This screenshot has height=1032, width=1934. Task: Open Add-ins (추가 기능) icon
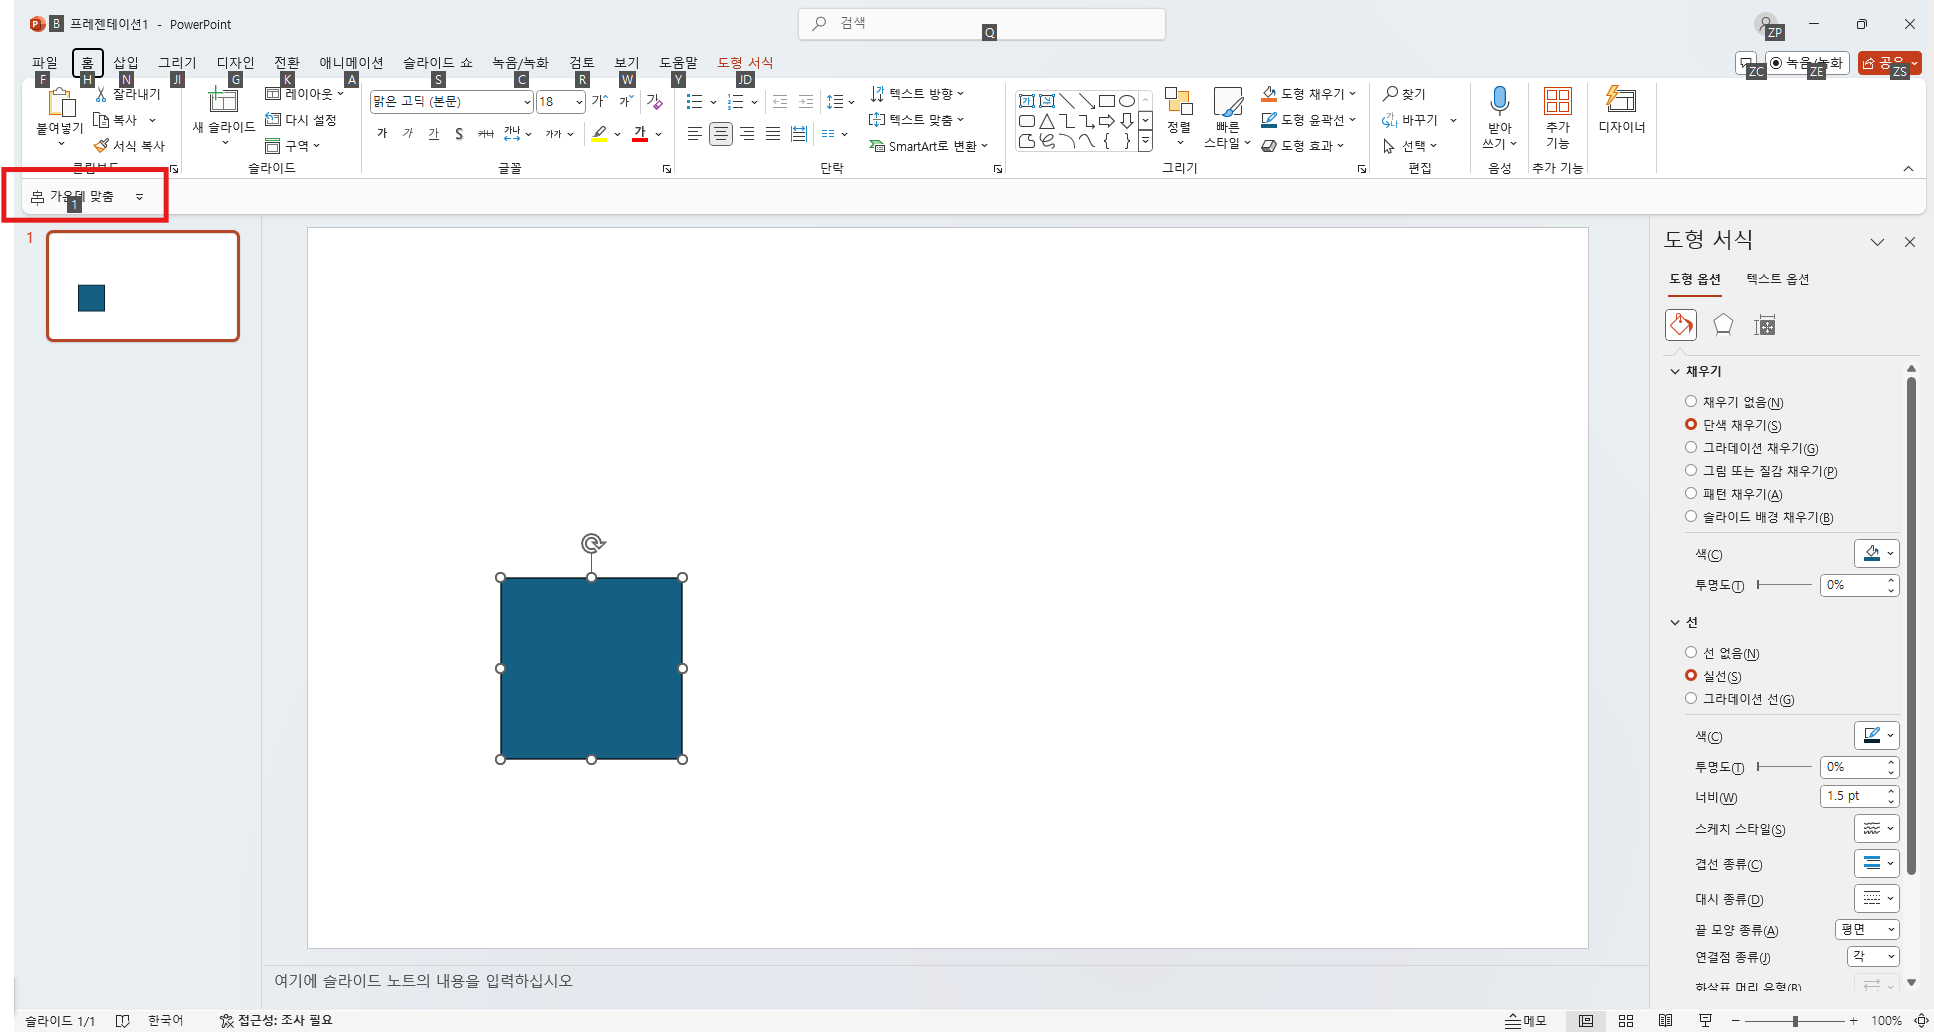coord(1558,101)
